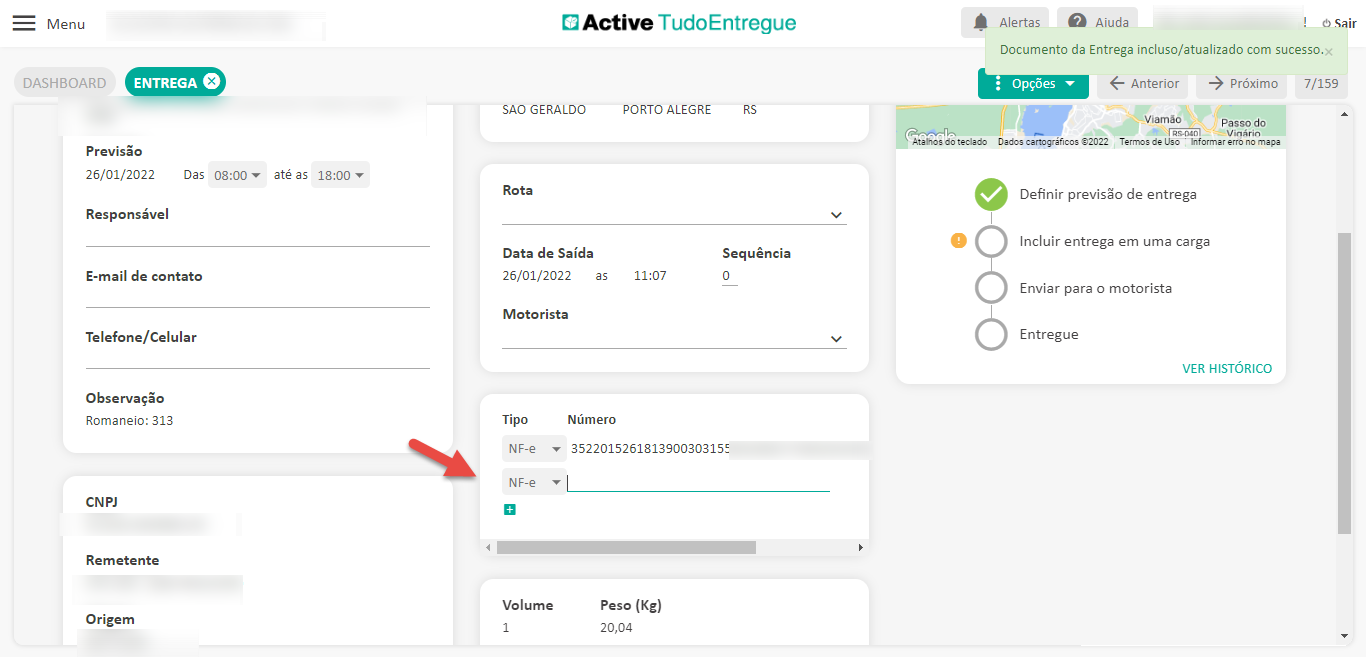Click the green plus add document icon
Image resolution: width=1366 pixels, height=657 pixels.
[x=510, y=510]
